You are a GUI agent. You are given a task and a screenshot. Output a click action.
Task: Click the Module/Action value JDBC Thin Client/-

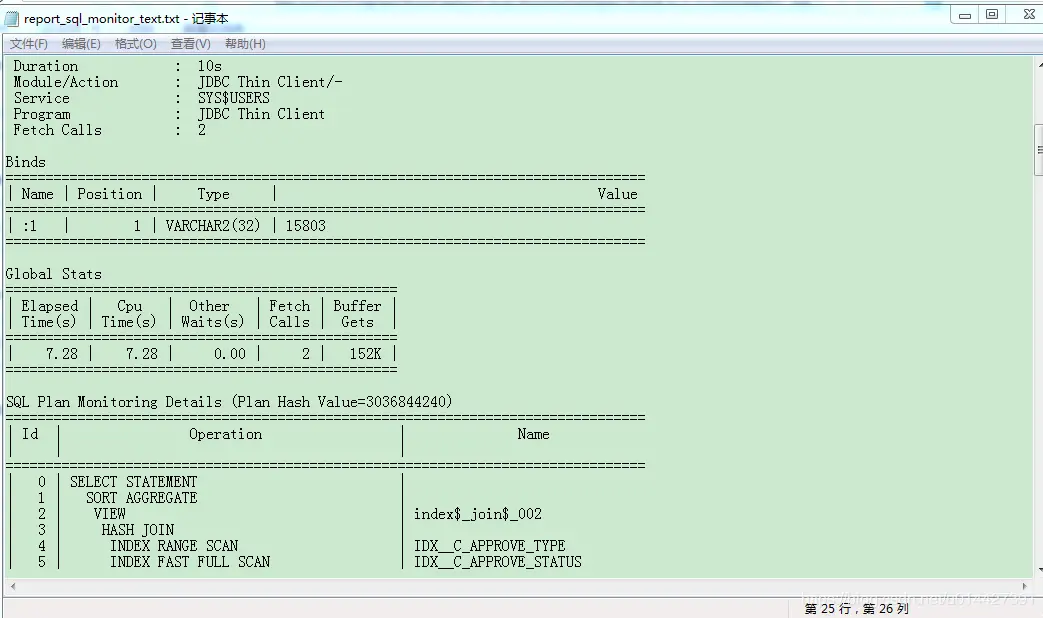click(270, 82)
